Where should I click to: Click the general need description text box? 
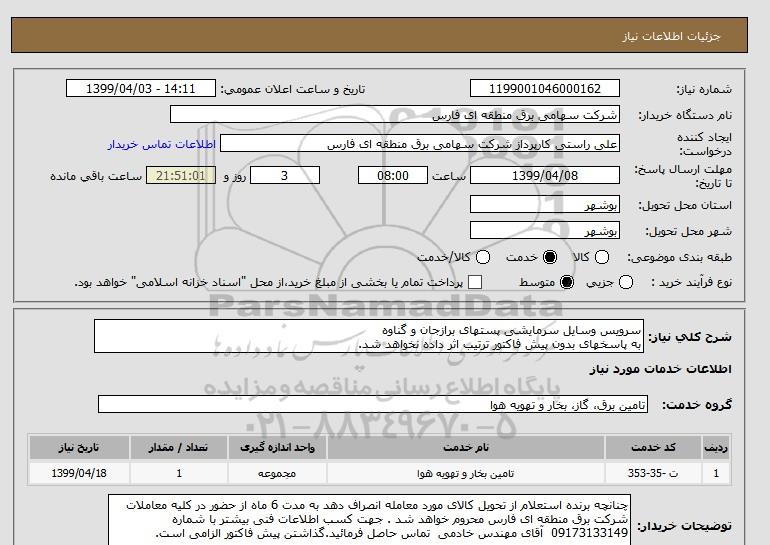point(369,336)
